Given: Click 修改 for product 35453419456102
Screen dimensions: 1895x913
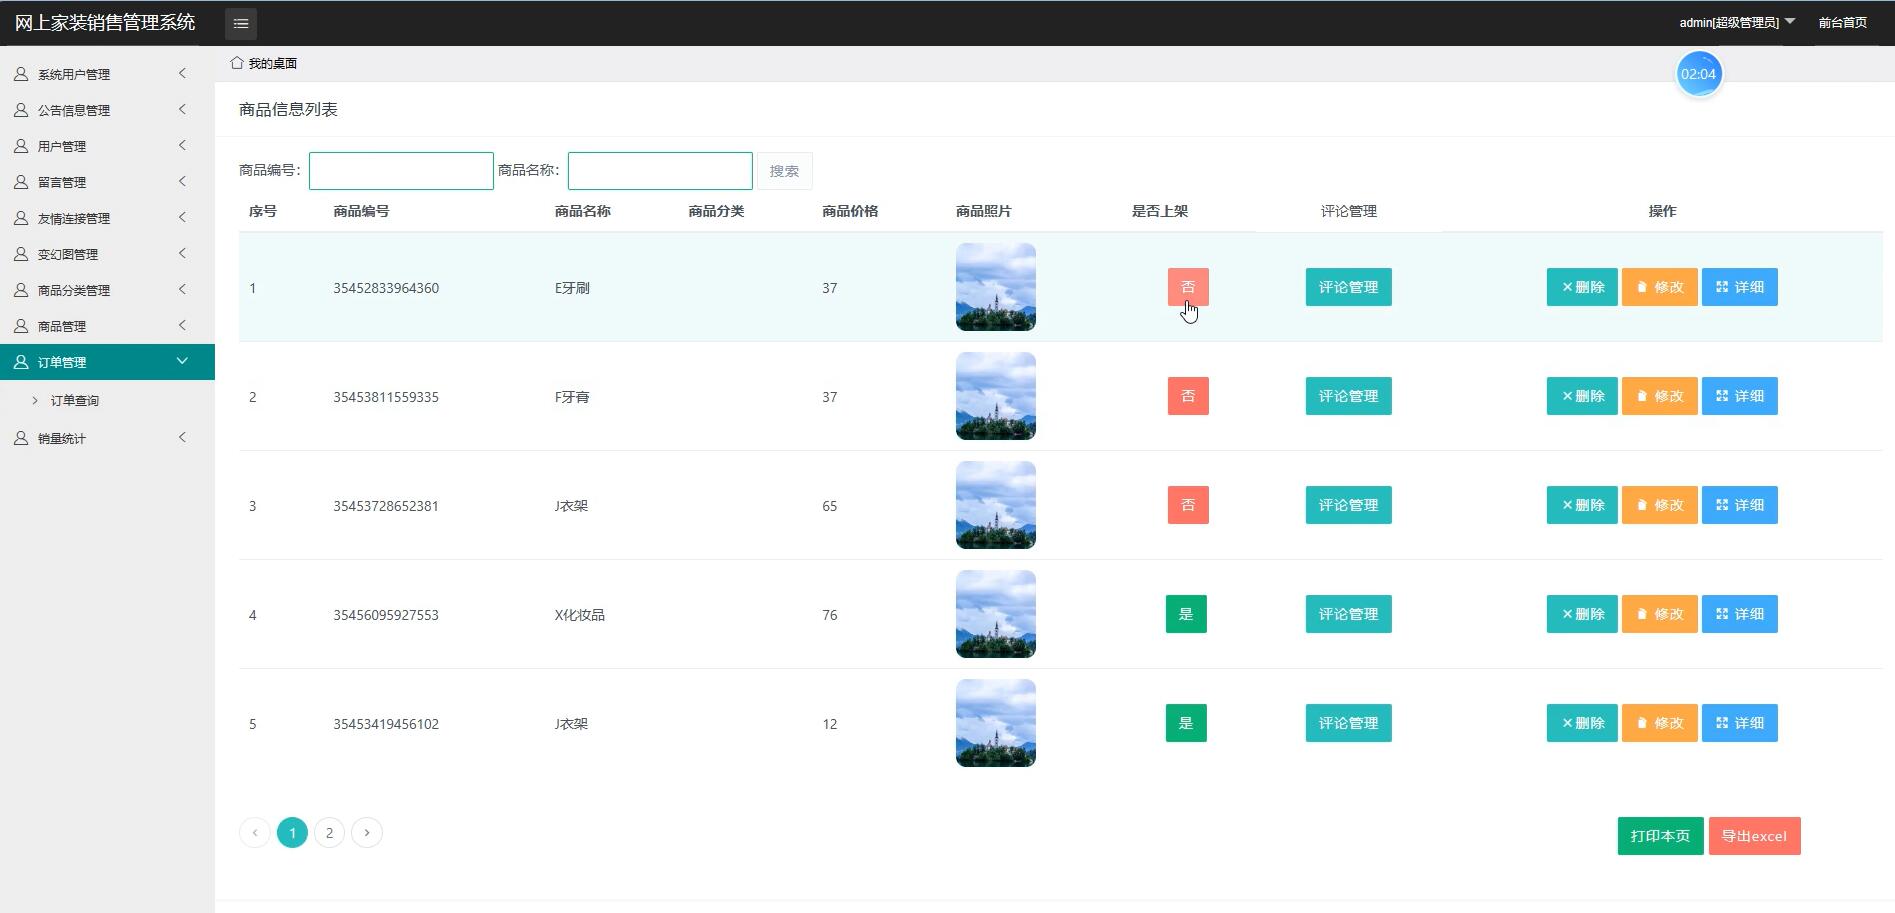Looking at the screenshot, I should click(x=1659, y=723).
